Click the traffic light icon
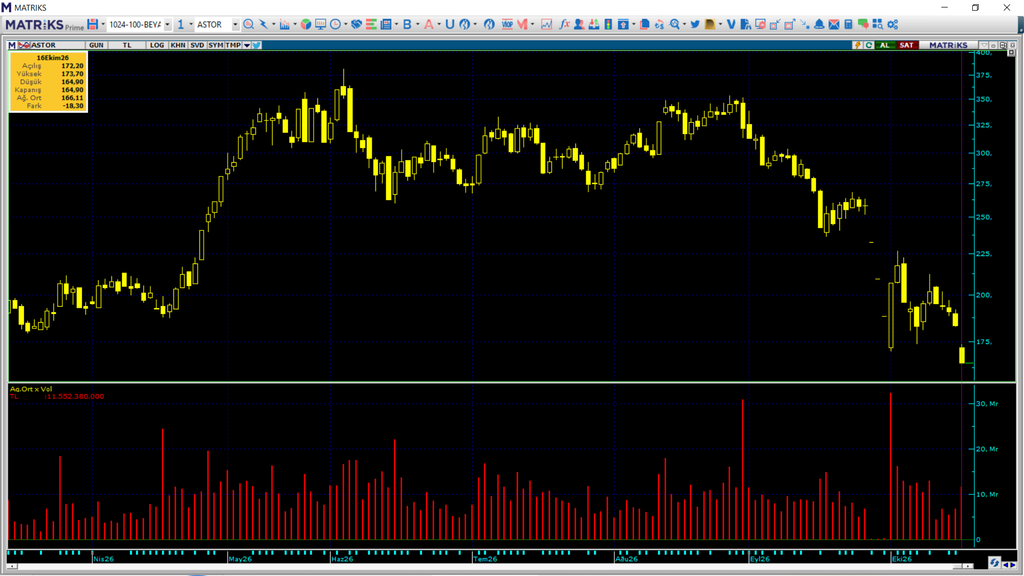1024x576 pixels. [x=608, y=24]
